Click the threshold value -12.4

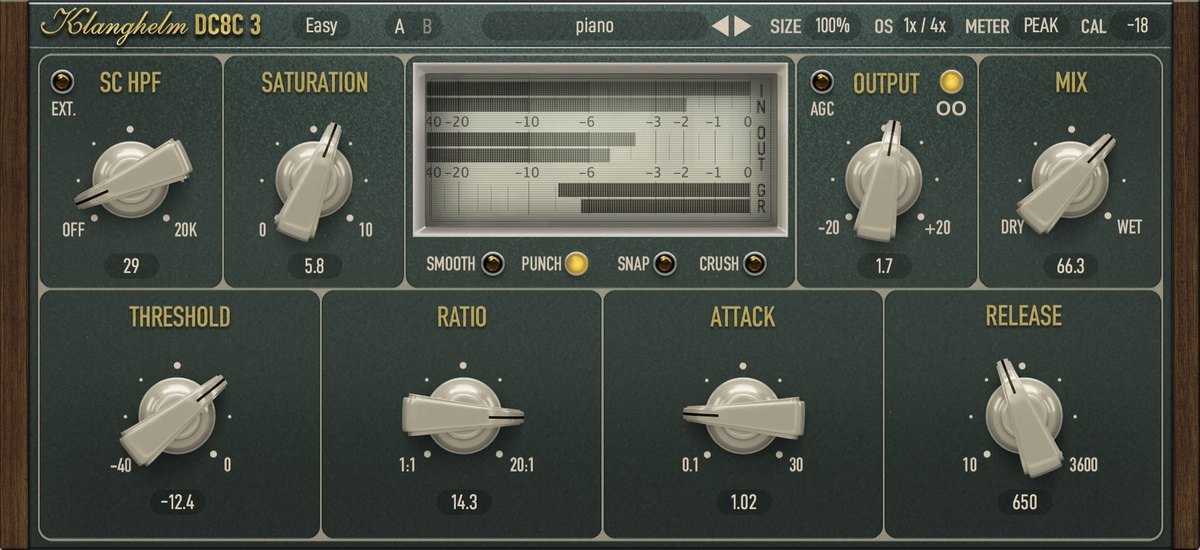(179, 502)
